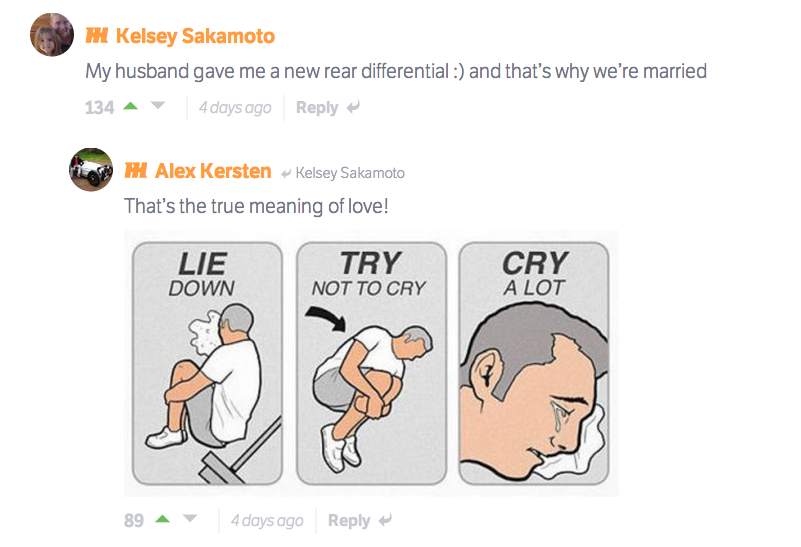This screenshot has width=801, height=547.
Task: Open the orange Alex Kersten author name
Action: pyautogui.click(x=213, y=171)
